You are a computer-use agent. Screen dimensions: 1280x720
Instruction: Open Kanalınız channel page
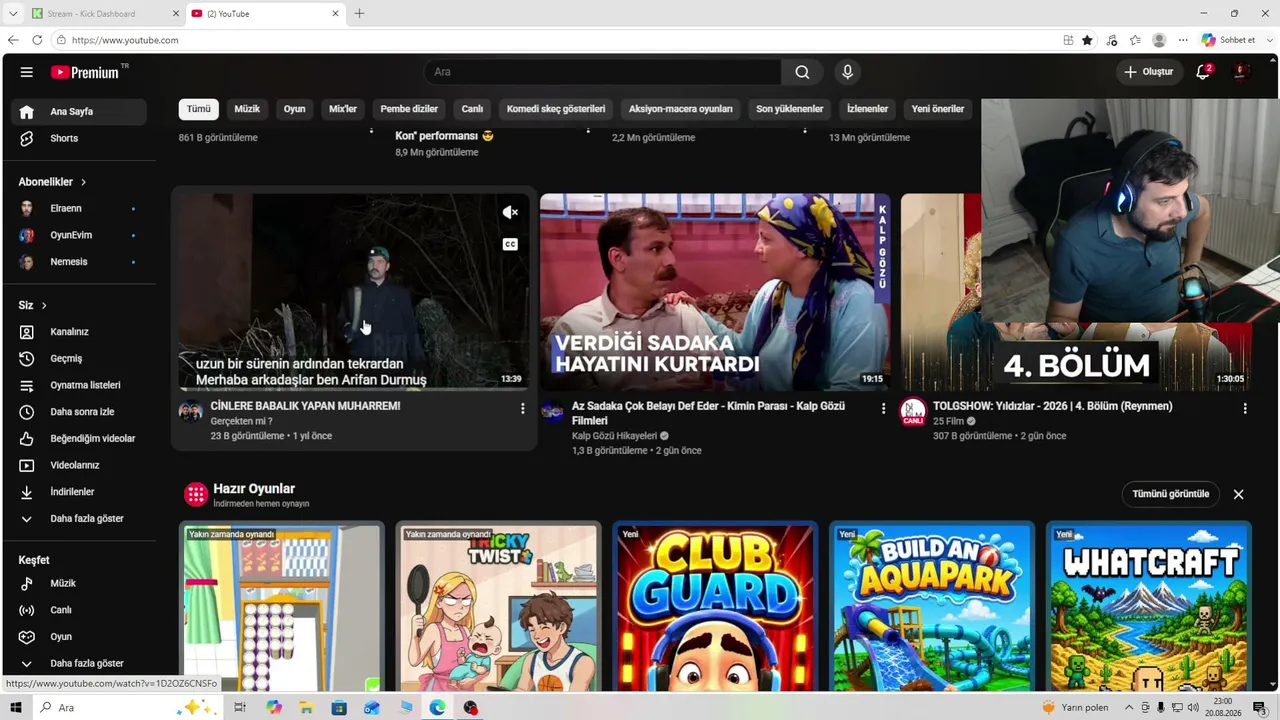pos(78,332)
